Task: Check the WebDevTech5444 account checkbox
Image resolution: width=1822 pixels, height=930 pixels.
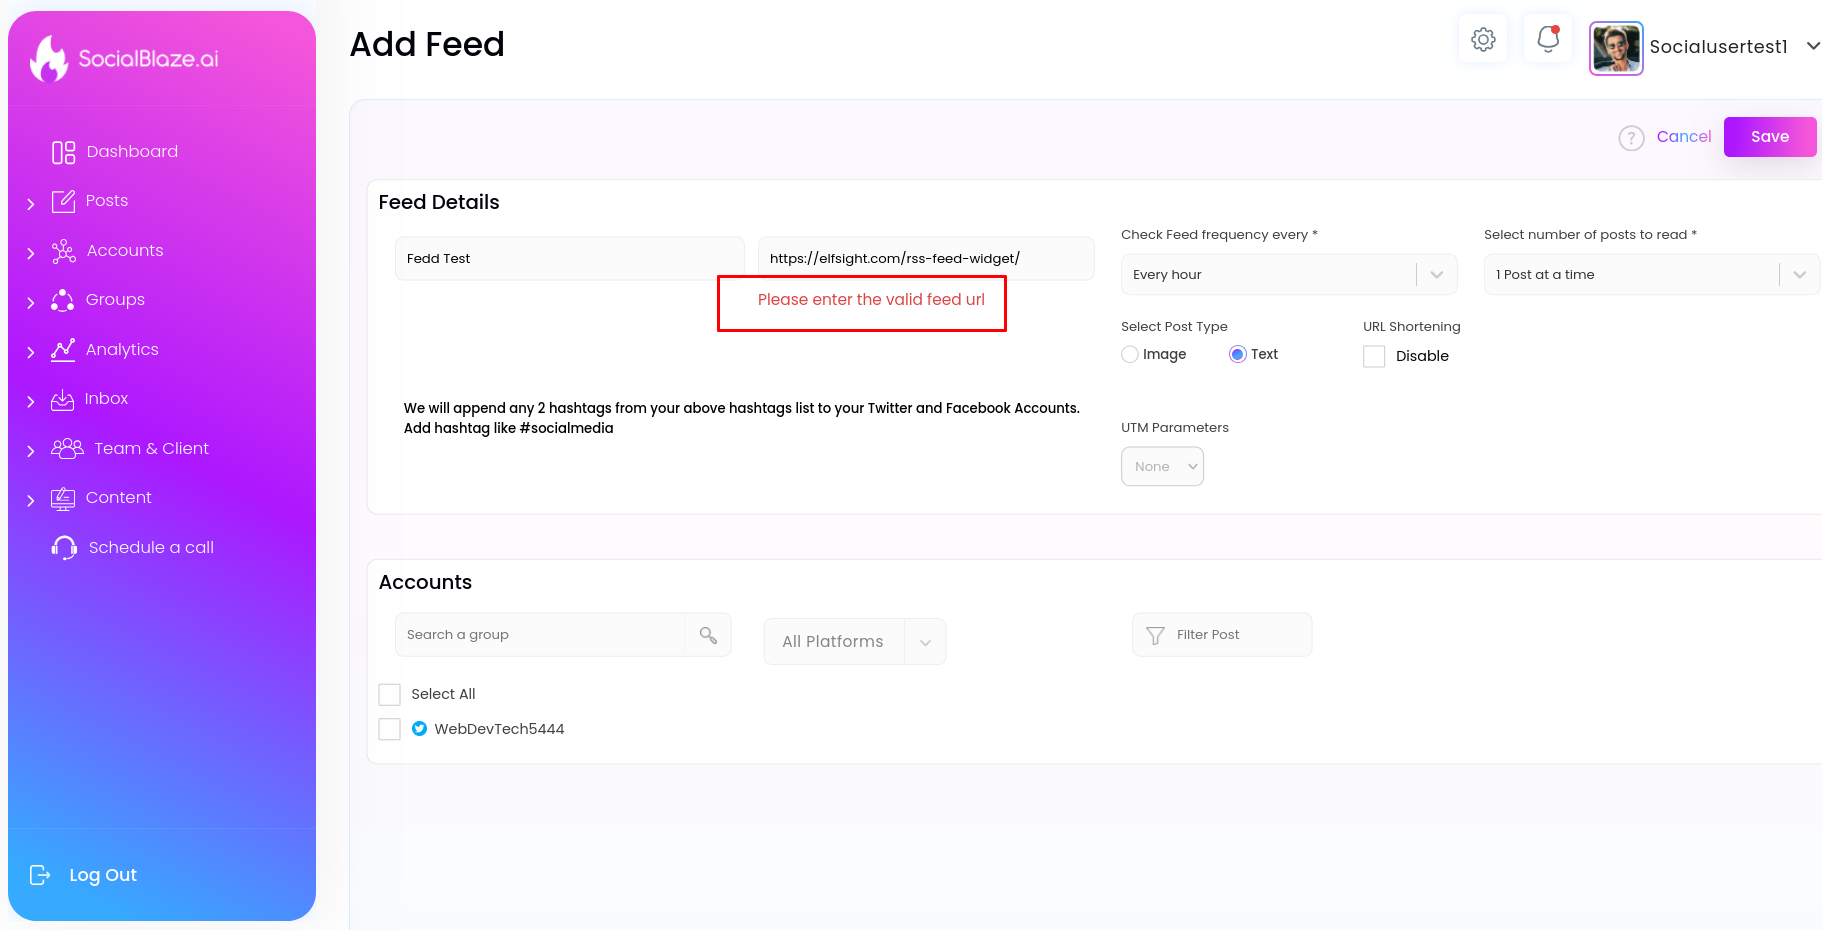Action: 390,729
